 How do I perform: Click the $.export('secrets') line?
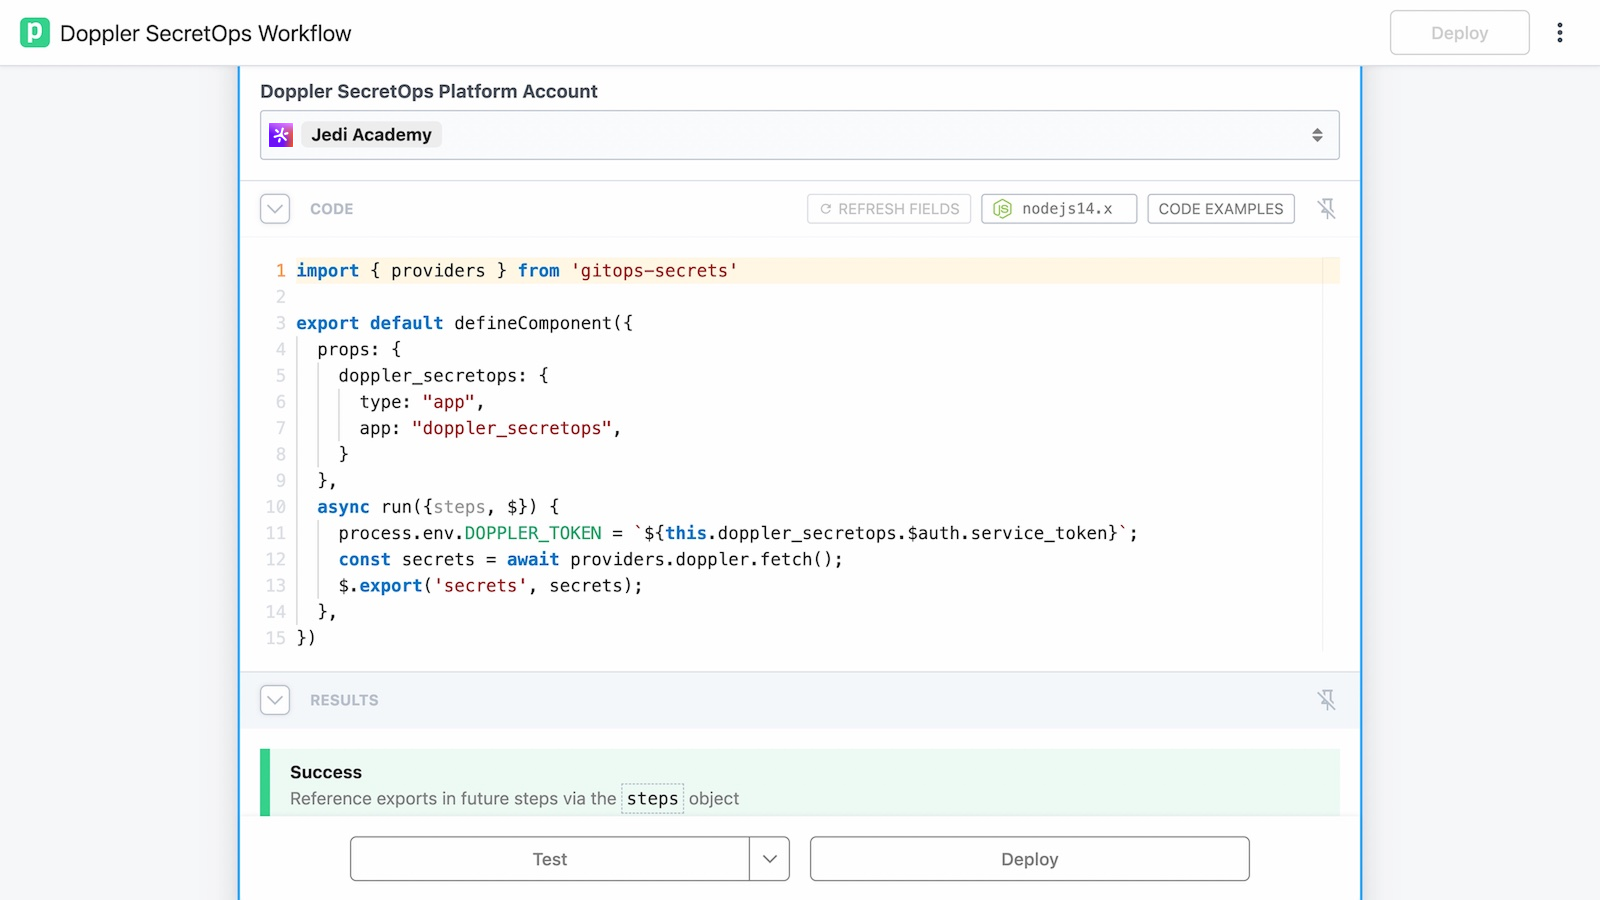[x=490, y=586]
